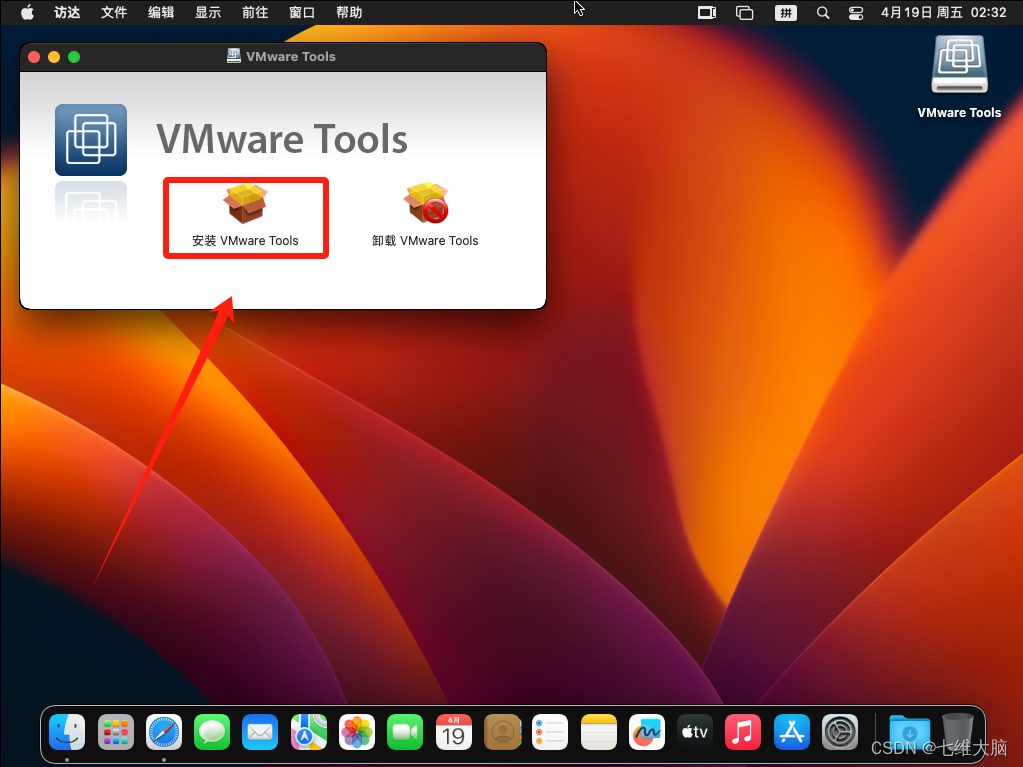Open Spotlight search in the menu bar
Image resolution: width=1023 pixels, height=767 pixels.
pos(823,12)
